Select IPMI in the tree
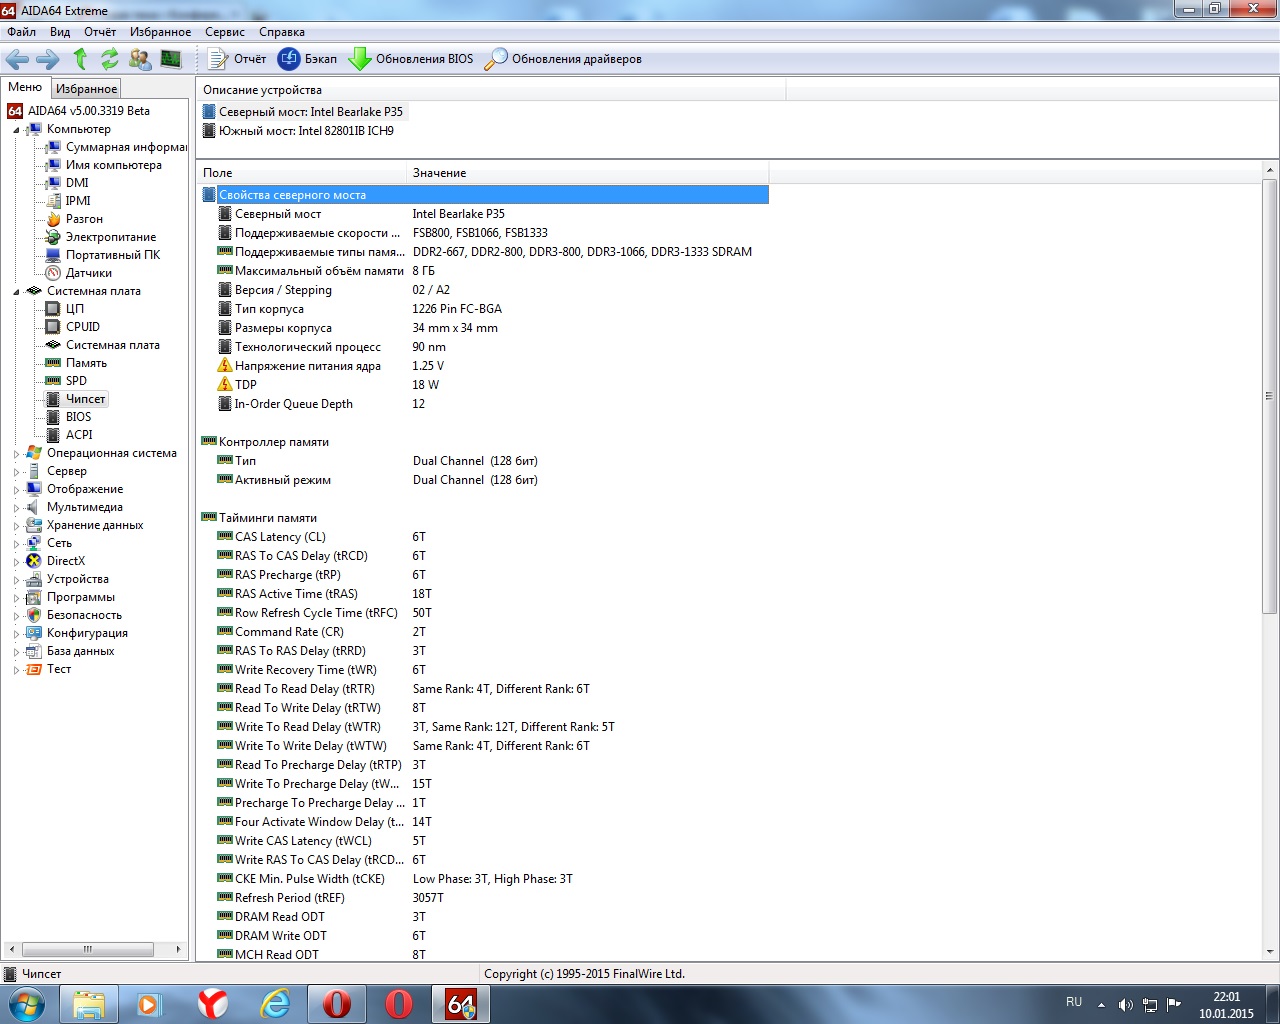 tap(78, 201)
